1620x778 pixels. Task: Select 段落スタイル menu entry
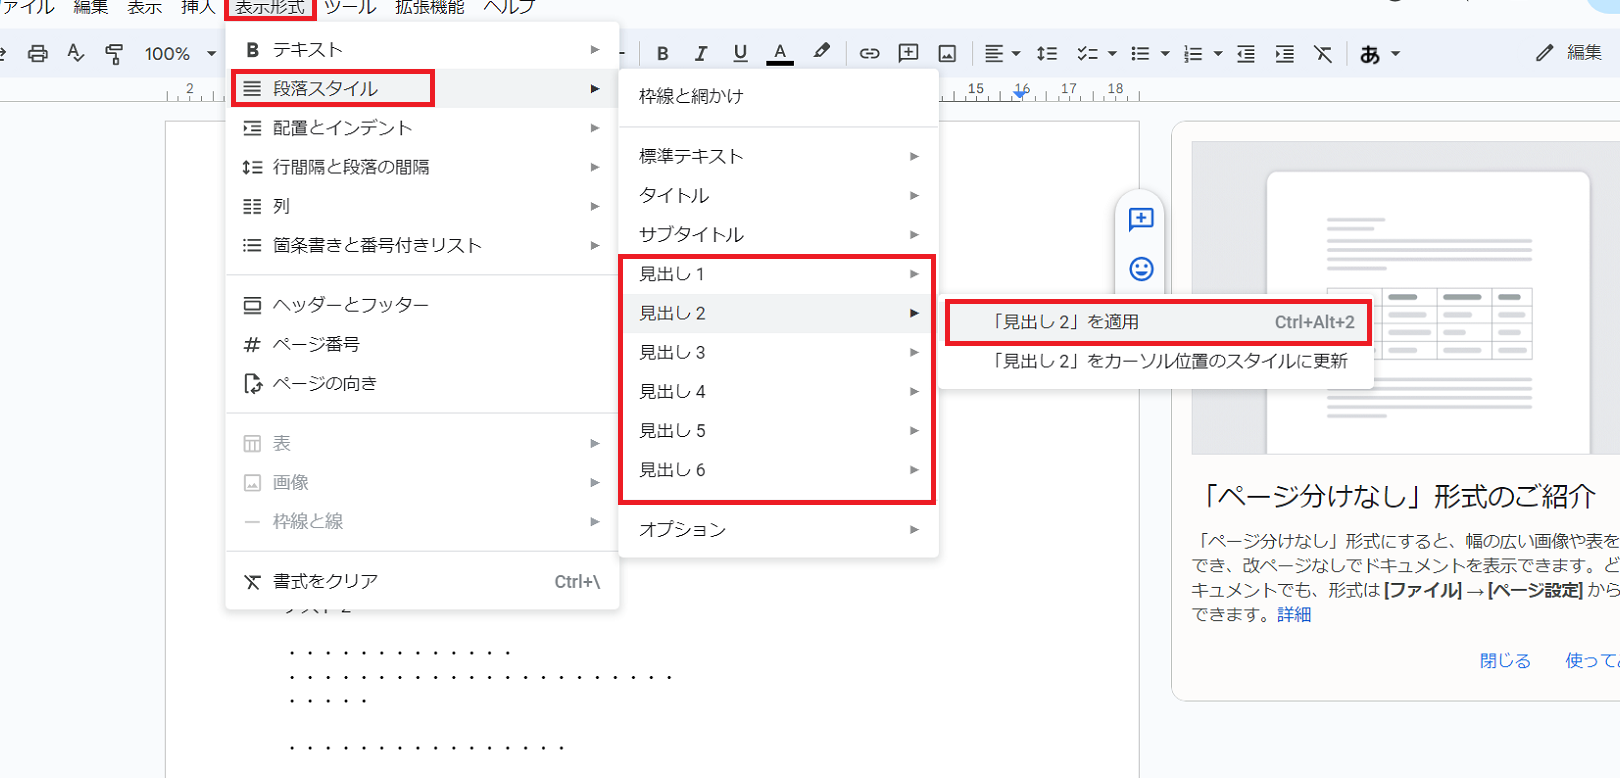422,88
